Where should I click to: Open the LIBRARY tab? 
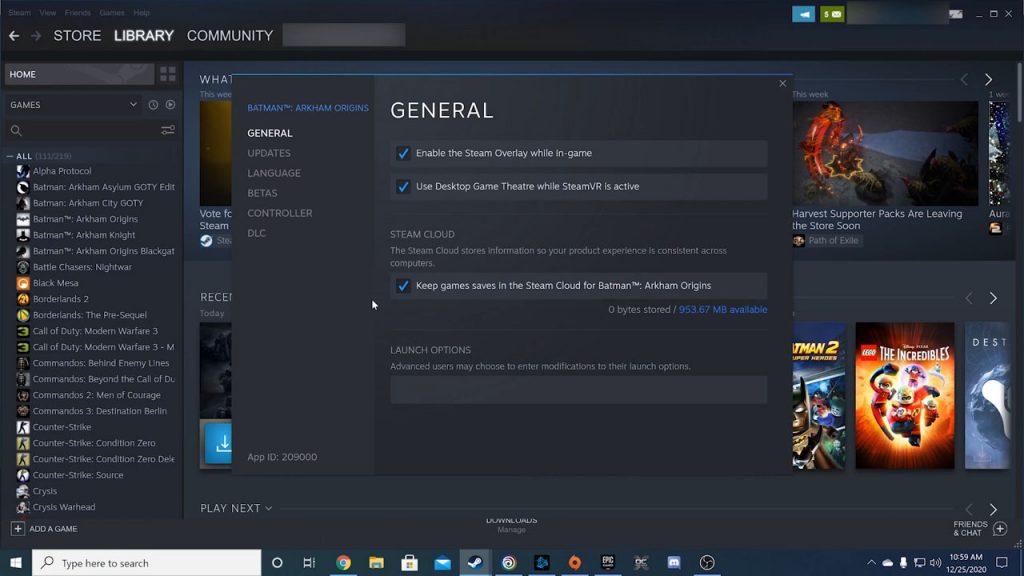coord(144,36)
